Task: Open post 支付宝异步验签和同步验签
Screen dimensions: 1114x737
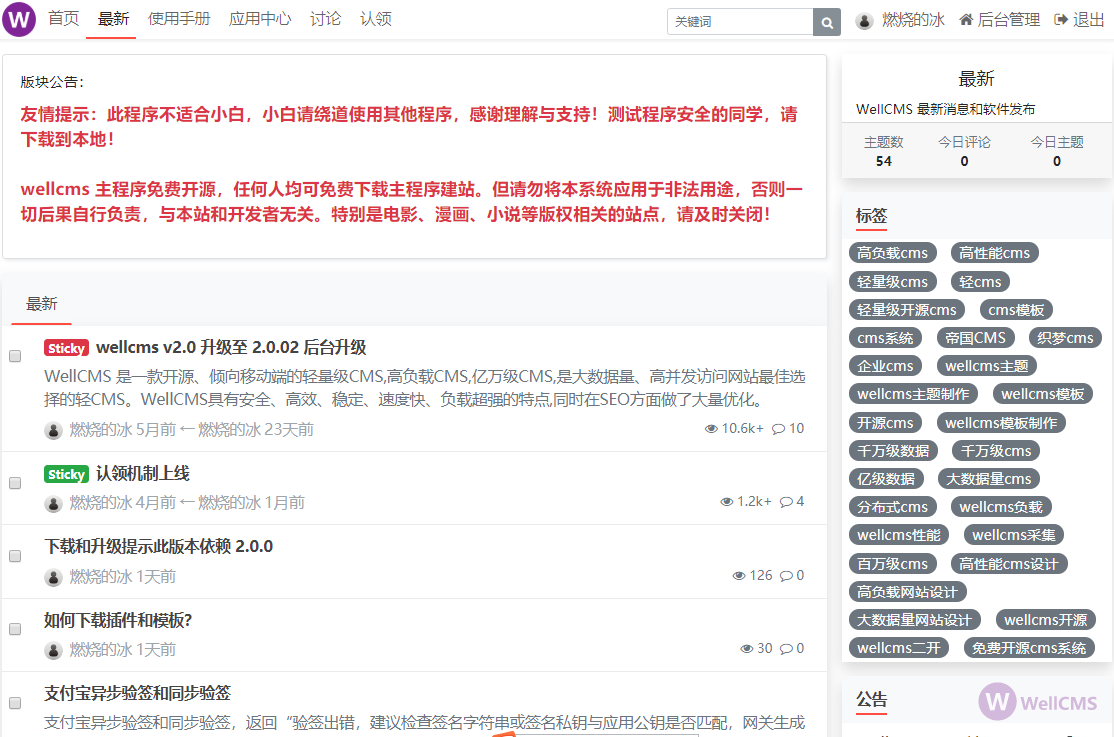Action: click(137, 694)
